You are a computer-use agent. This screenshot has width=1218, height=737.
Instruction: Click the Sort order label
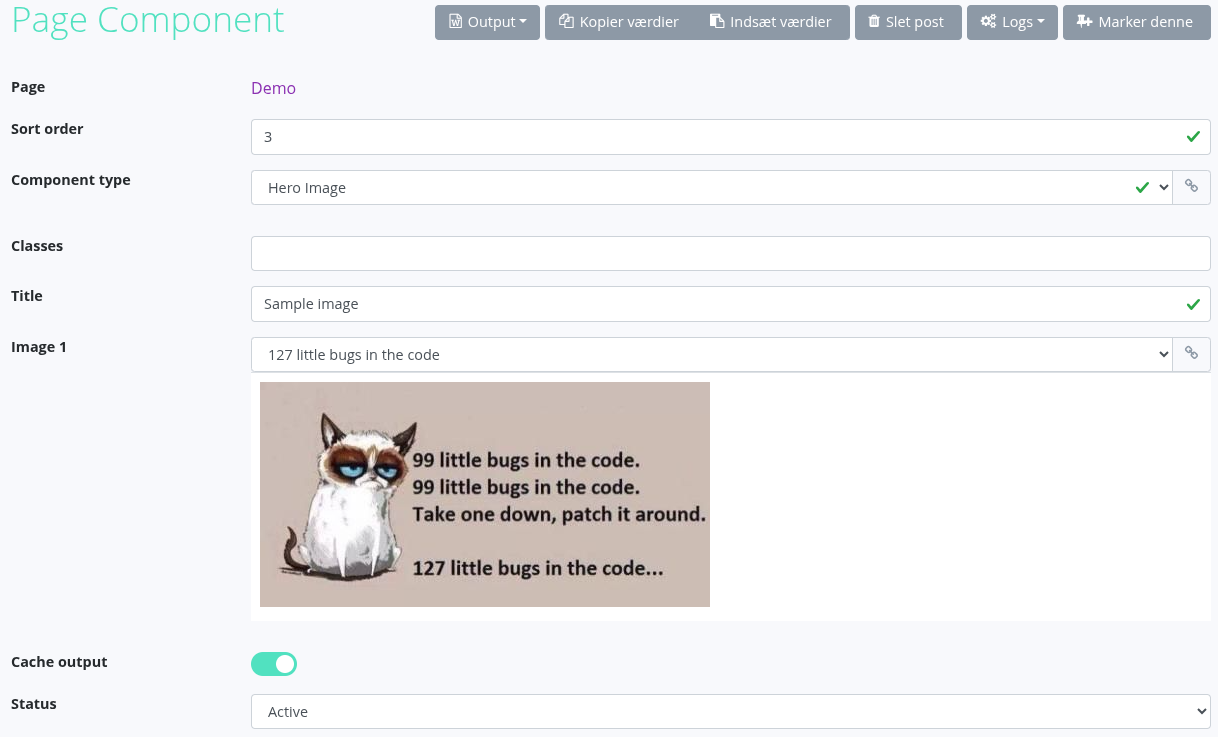[47, 129]
